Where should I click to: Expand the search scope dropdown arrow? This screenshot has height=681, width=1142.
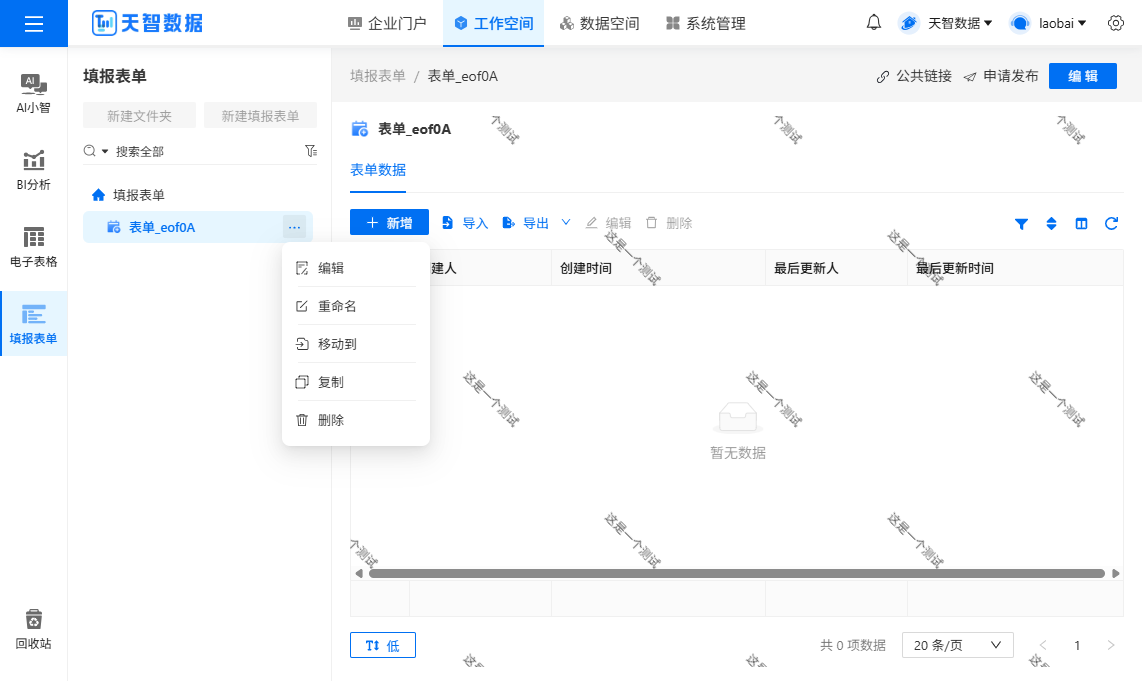tap(104, 151)
